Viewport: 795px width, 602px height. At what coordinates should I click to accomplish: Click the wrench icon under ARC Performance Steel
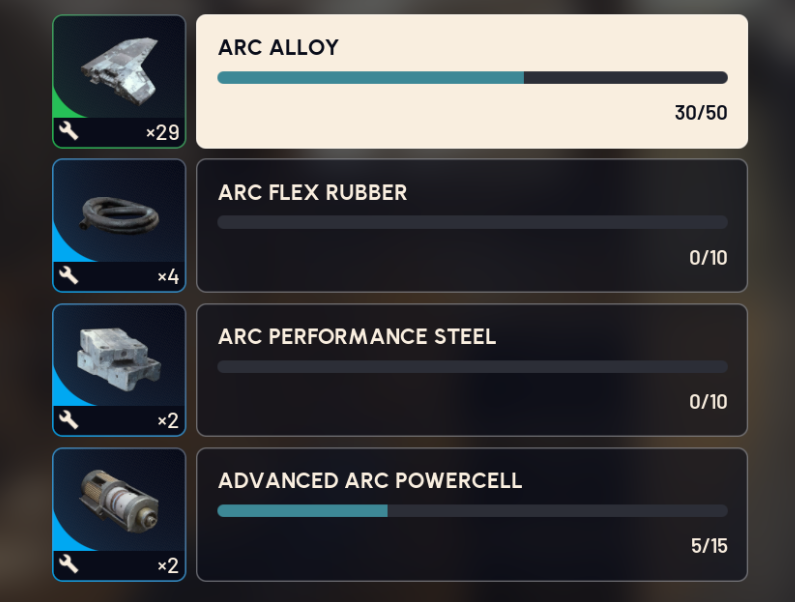pos(69,420)
